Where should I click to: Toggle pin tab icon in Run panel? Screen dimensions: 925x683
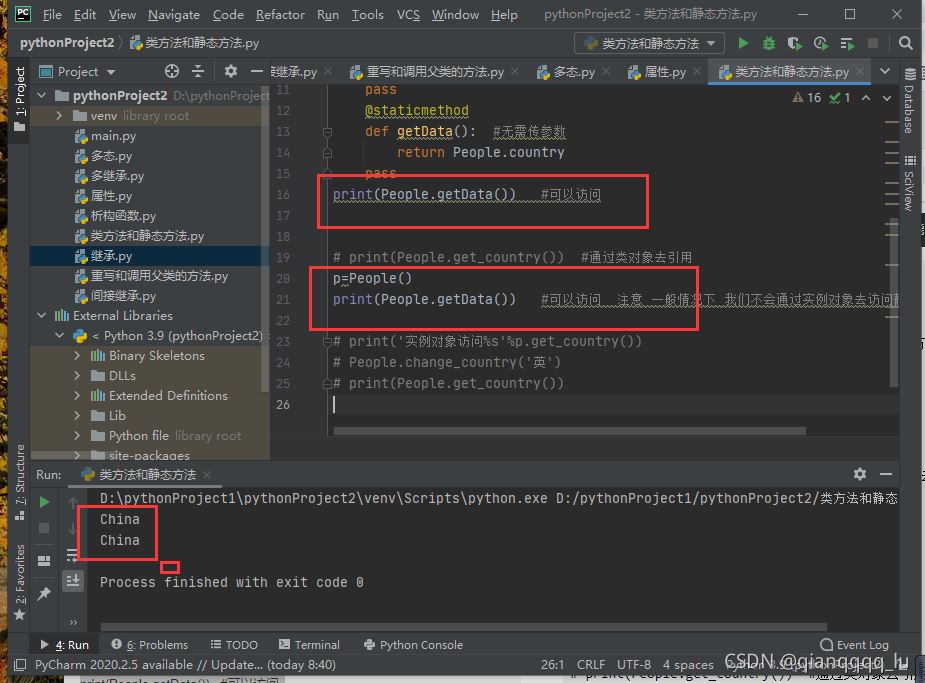pyautogui.click(x=44, y=595)
